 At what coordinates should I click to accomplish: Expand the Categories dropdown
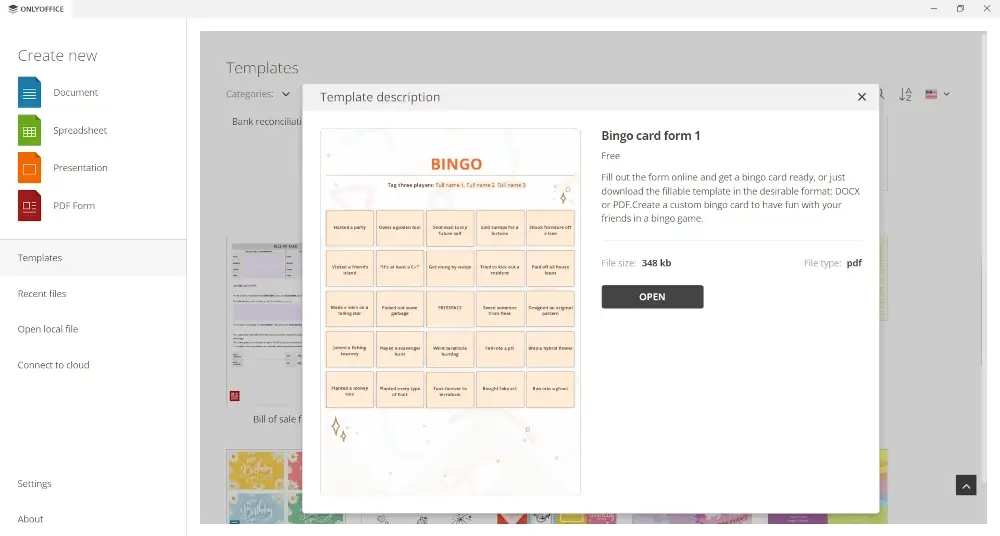[x=285, y=94]
